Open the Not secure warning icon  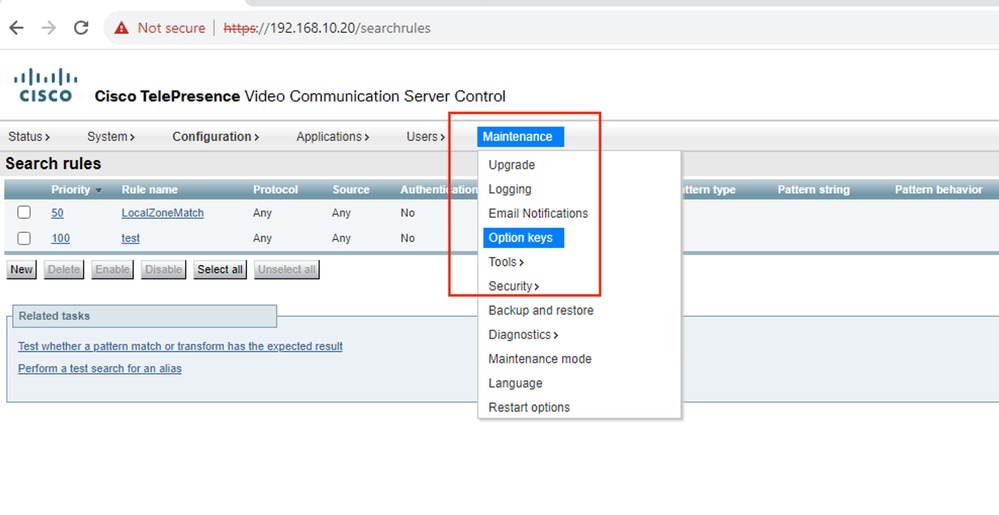pos(121,28)
